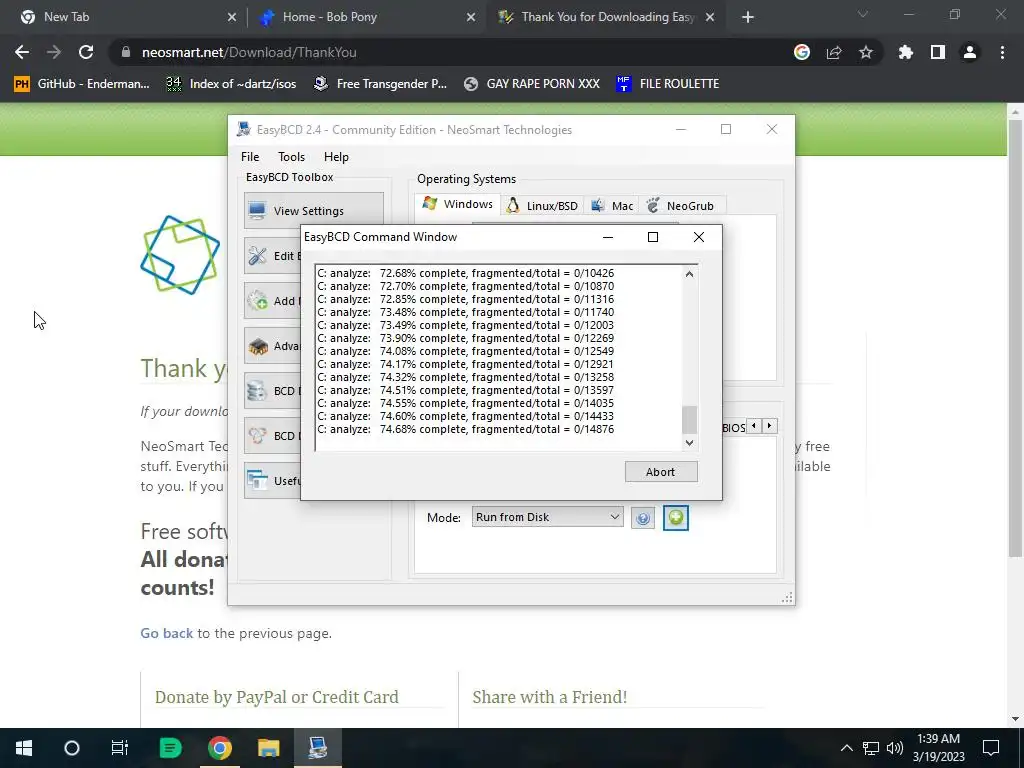Click the NeoSmart logo on the page

(180, 255)
